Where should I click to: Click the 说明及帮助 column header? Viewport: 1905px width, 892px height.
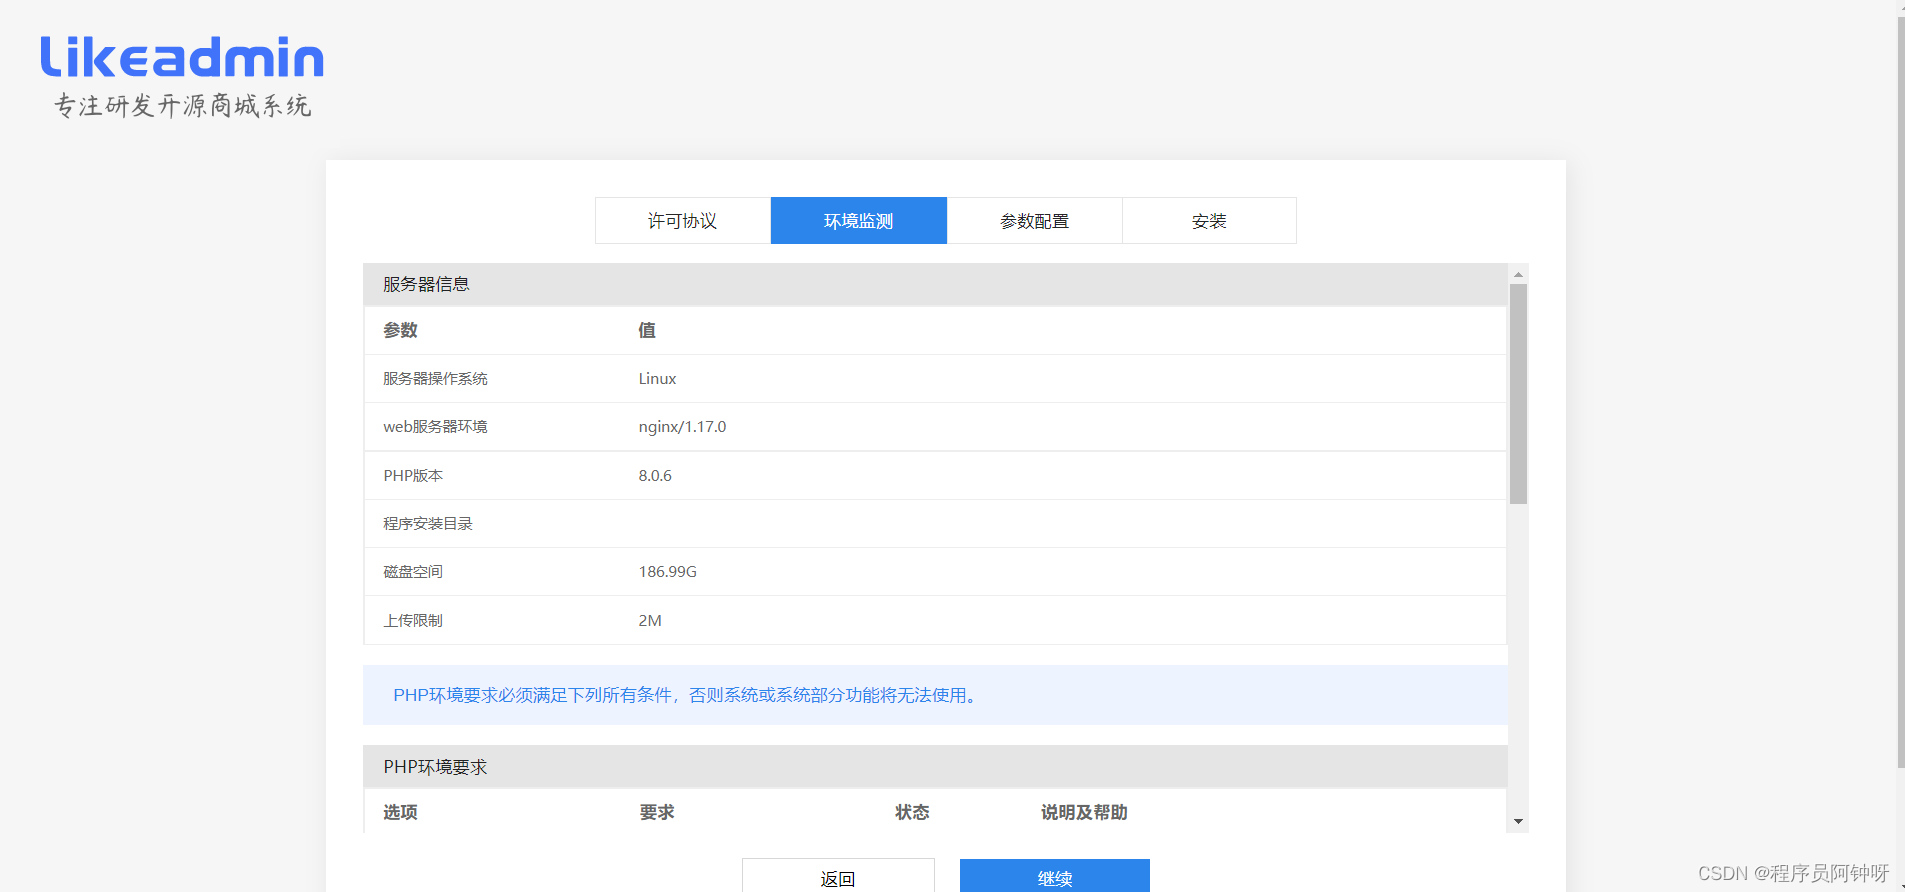(1084, 812)
